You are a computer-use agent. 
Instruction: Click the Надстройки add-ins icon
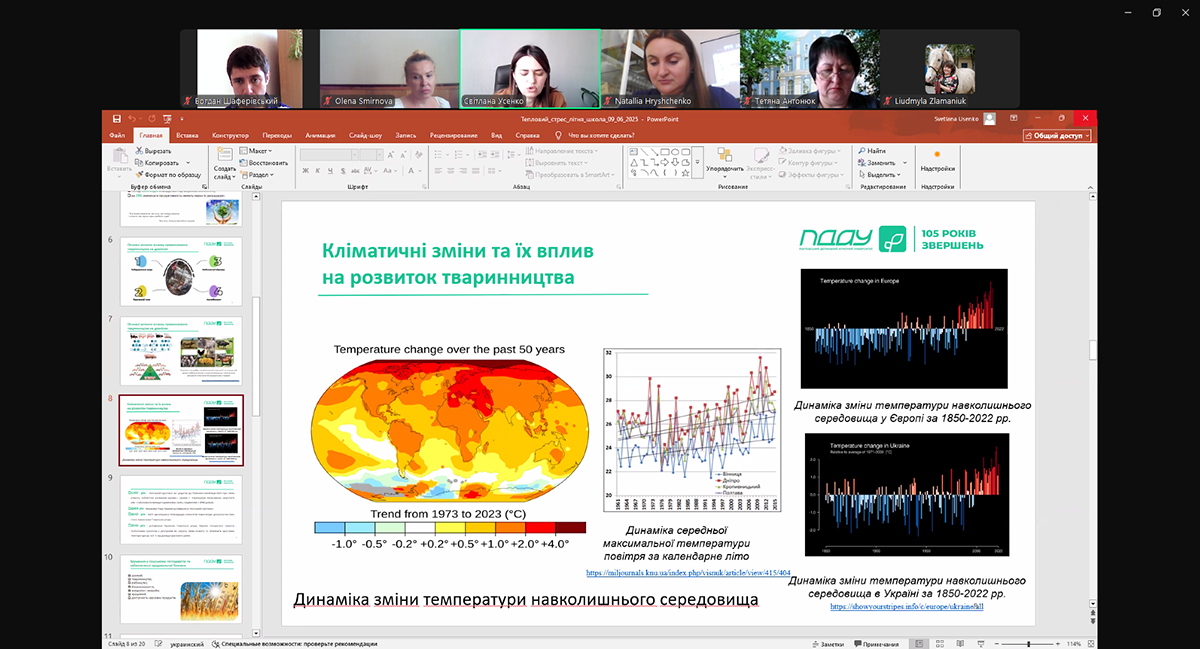(937, 154)
